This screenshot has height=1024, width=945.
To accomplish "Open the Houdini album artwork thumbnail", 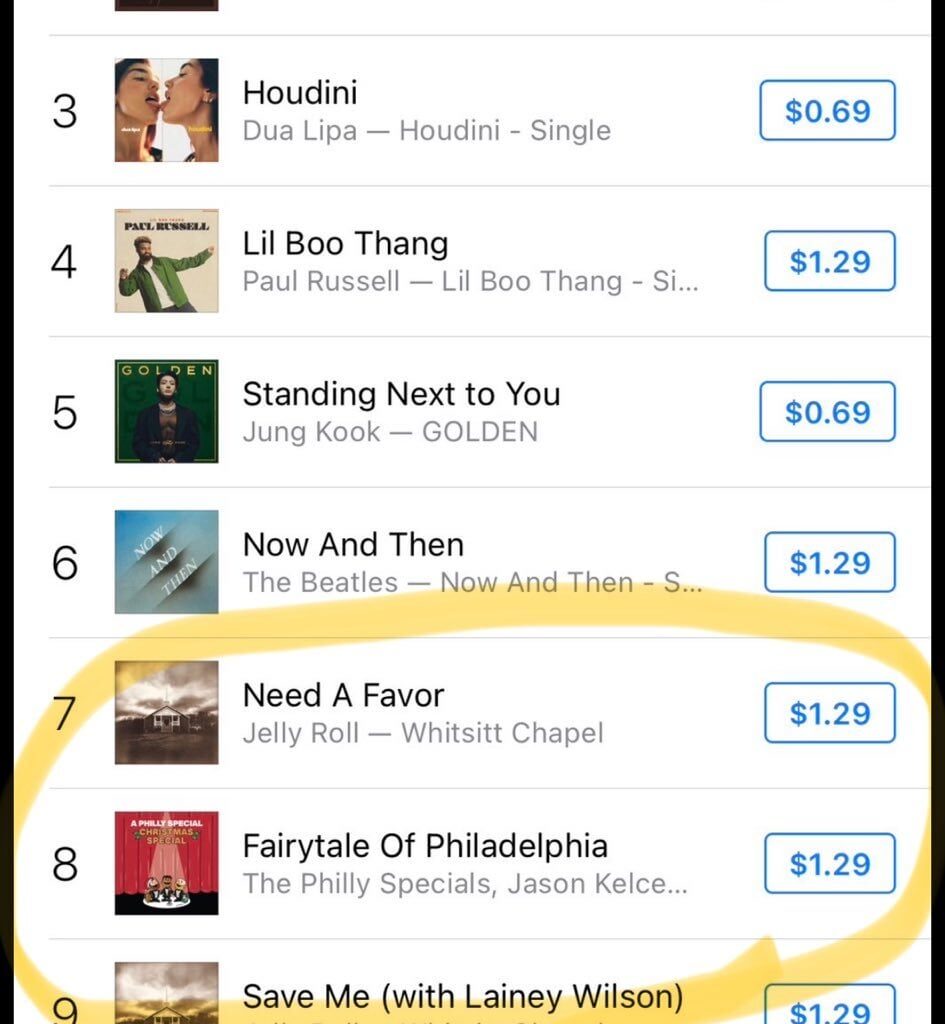I will 166,111.
